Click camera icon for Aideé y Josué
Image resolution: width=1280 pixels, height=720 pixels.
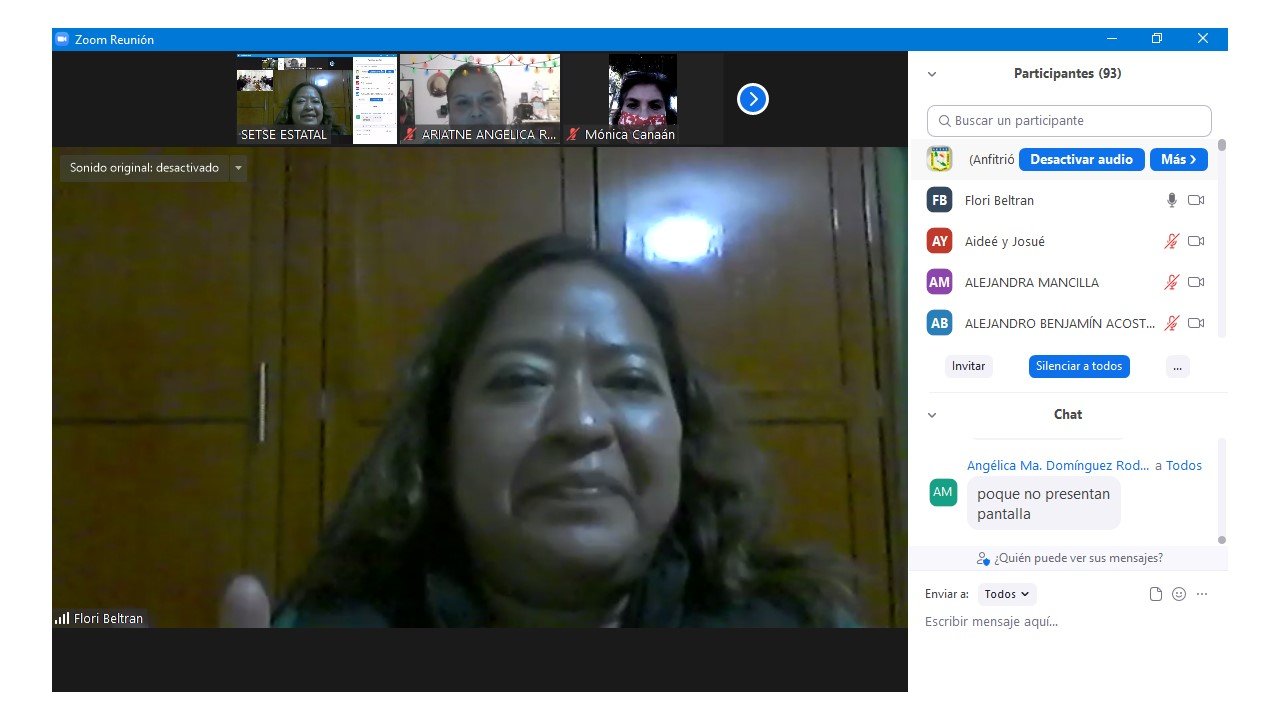[1196, 241]
